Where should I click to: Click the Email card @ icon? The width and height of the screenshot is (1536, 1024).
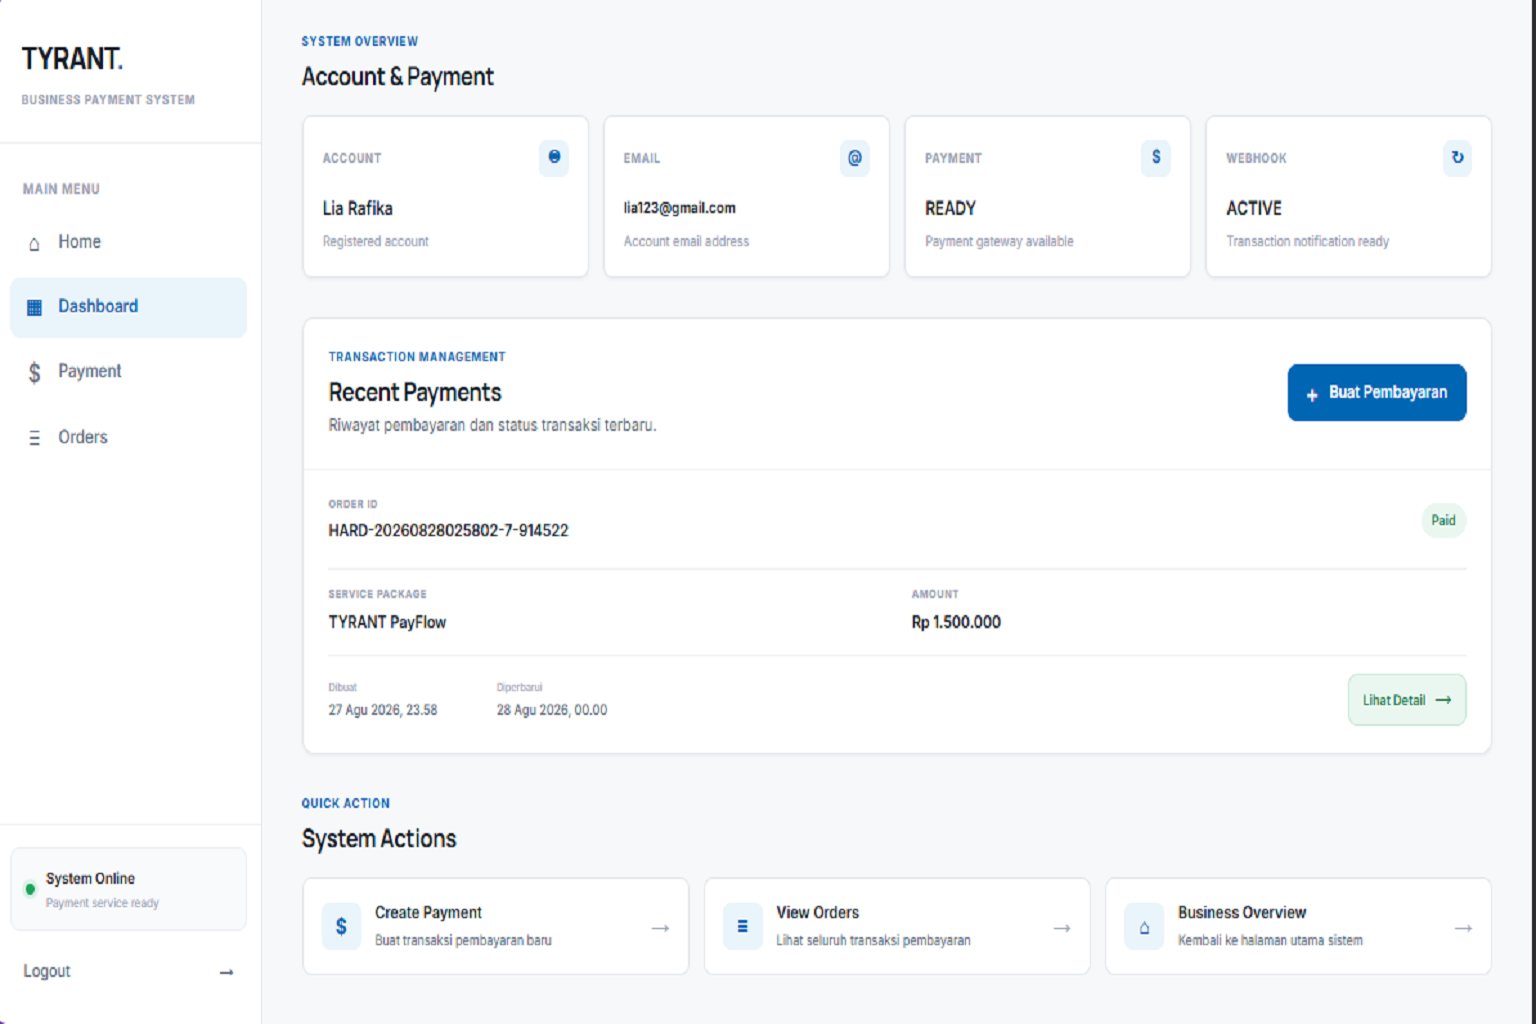[855, 158]
